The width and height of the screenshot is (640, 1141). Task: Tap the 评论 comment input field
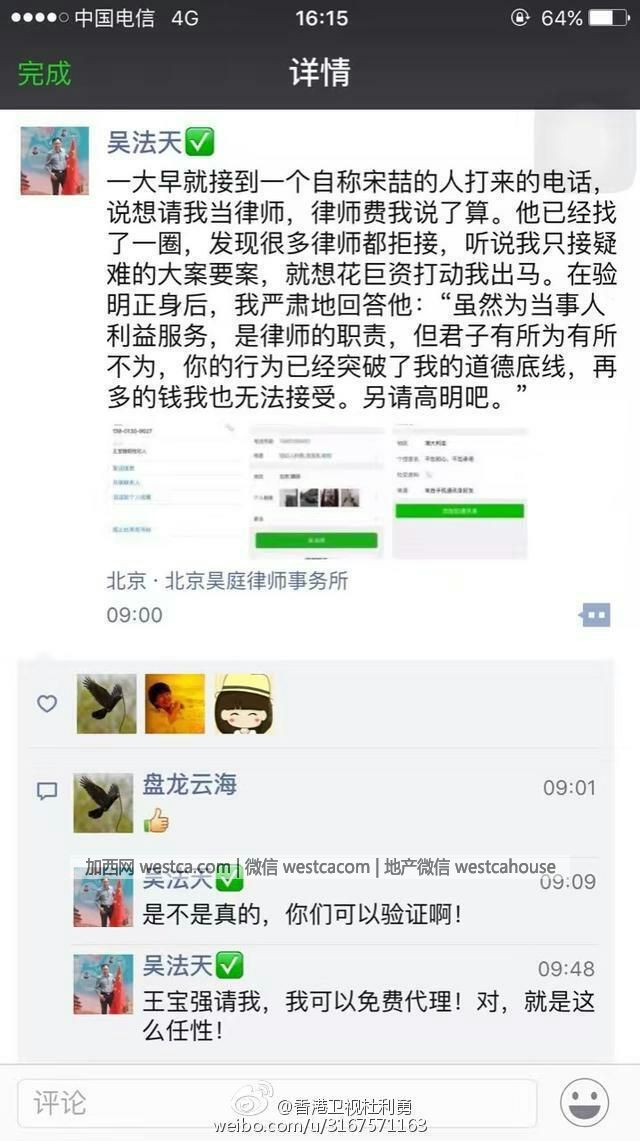coord(277,1103)
